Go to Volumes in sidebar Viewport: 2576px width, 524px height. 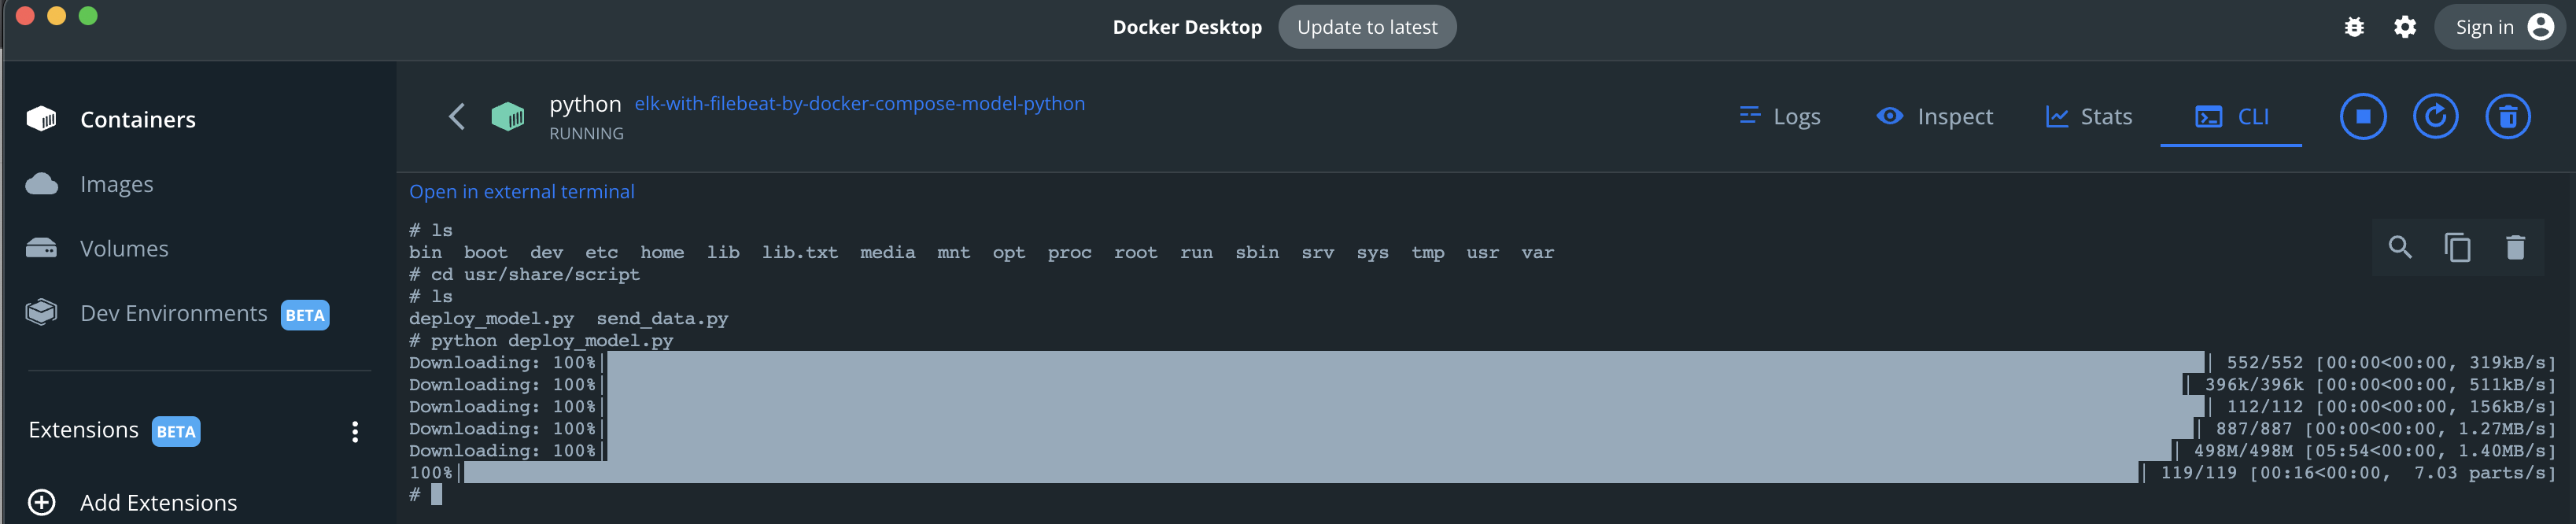pyautogui.click(x=124, y=248)
